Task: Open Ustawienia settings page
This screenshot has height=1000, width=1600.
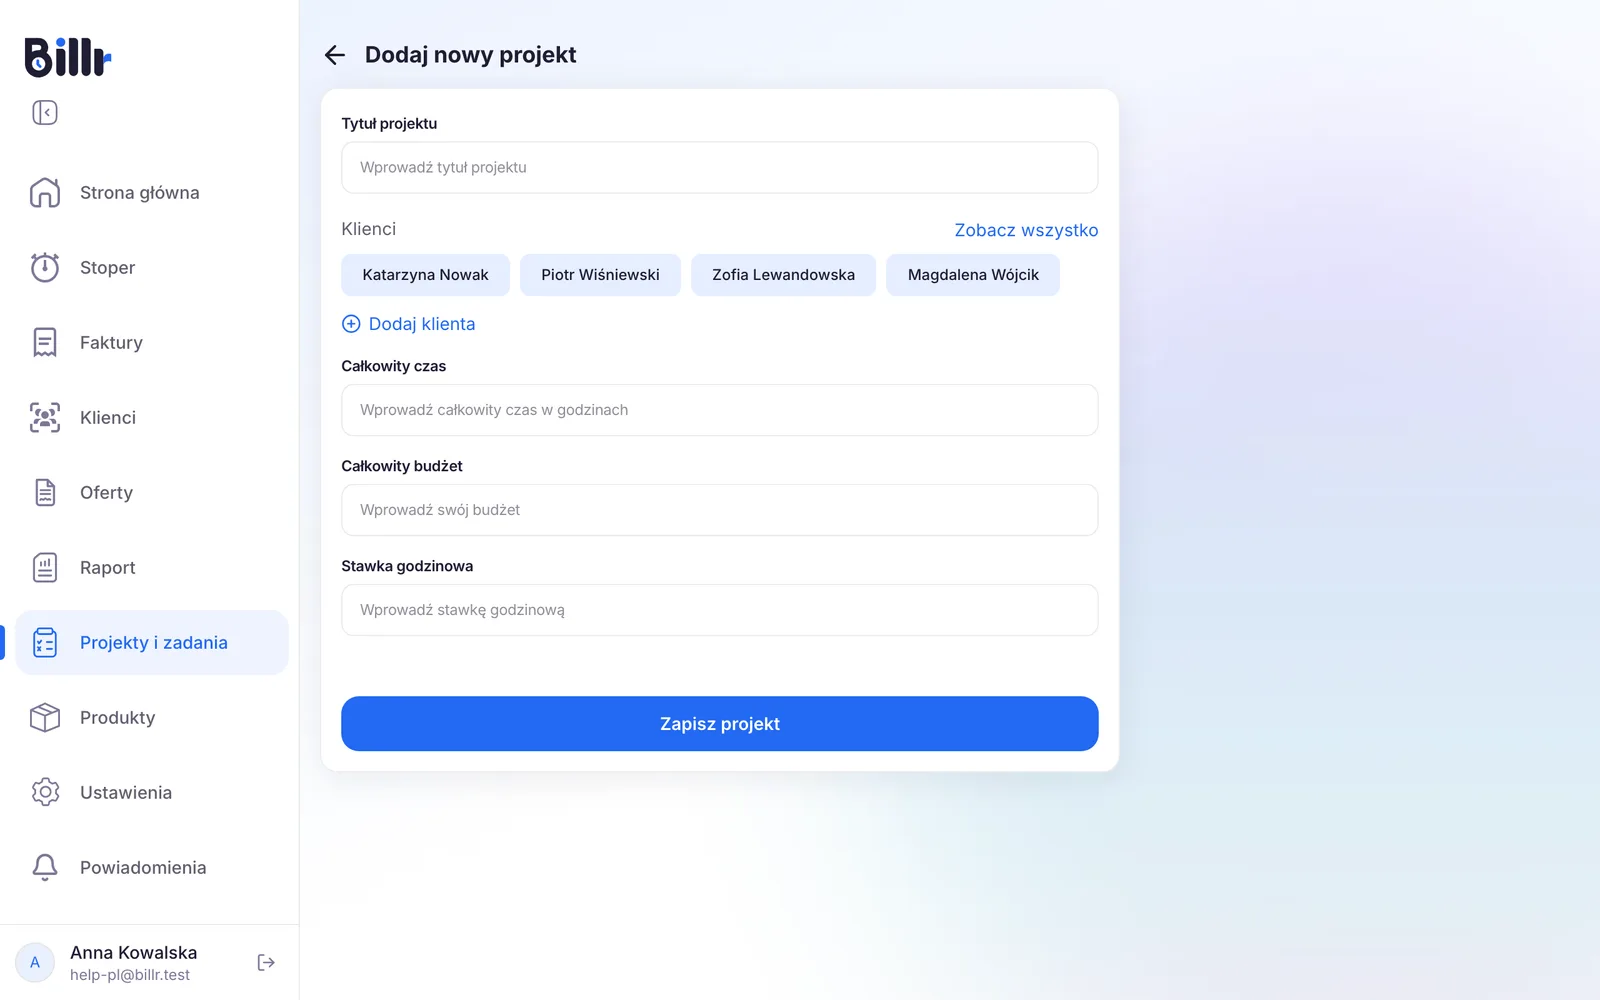Action: coord(151,792)
